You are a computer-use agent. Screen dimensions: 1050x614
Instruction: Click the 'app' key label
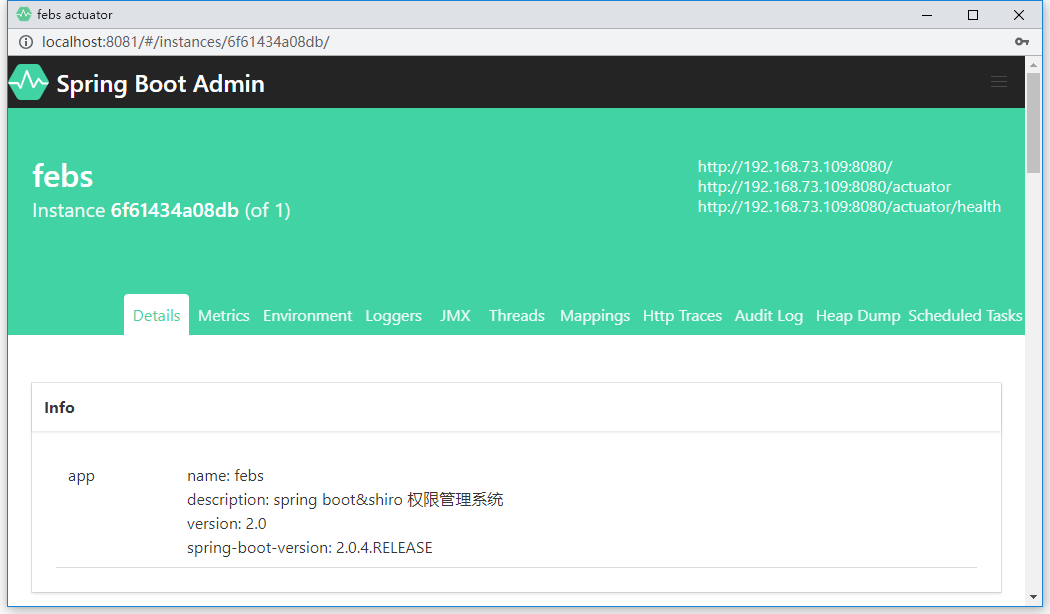81,476
